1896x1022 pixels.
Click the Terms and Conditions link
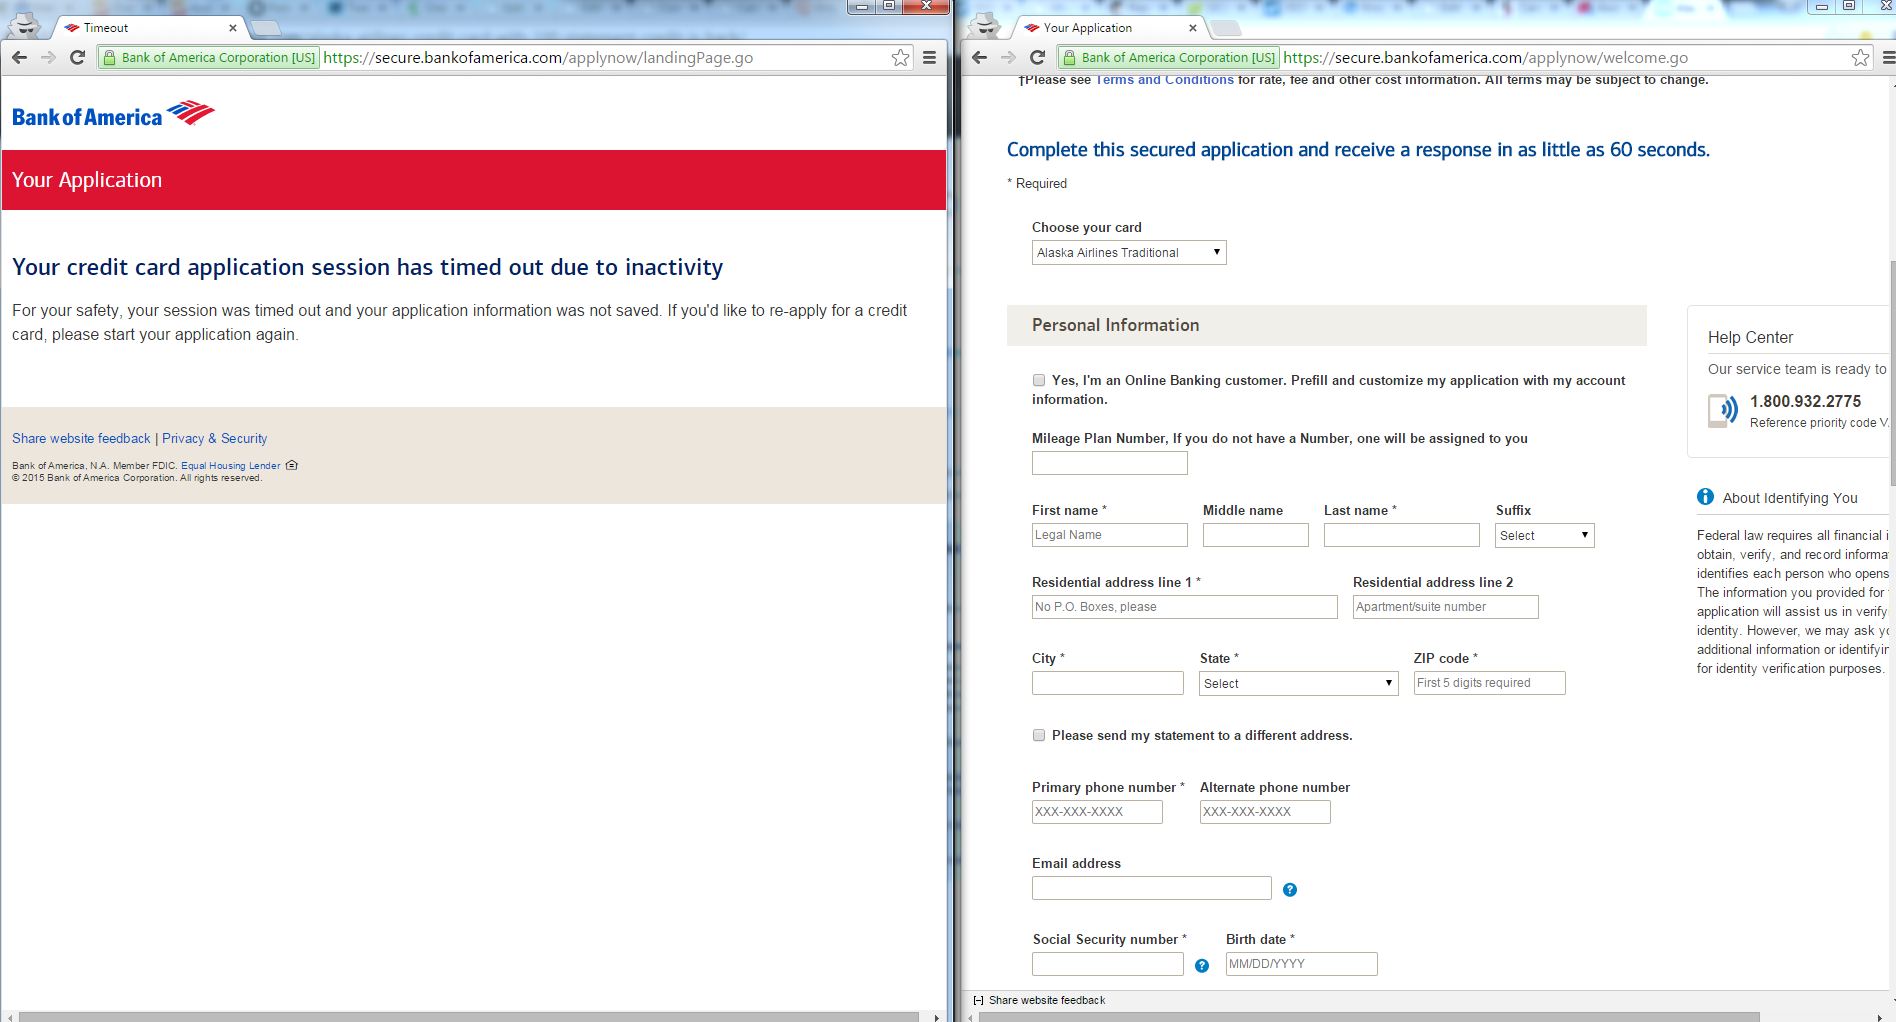[x=1164, y=80]
